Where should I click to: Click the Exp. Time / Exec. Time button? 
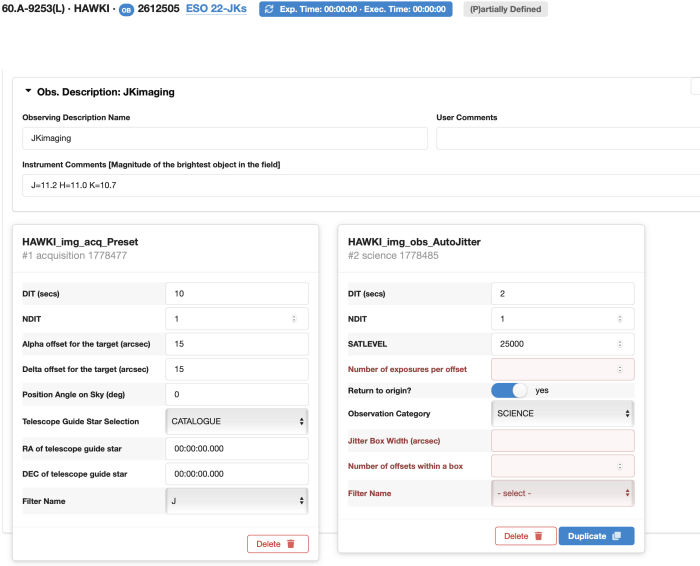(x=355, y=9)
